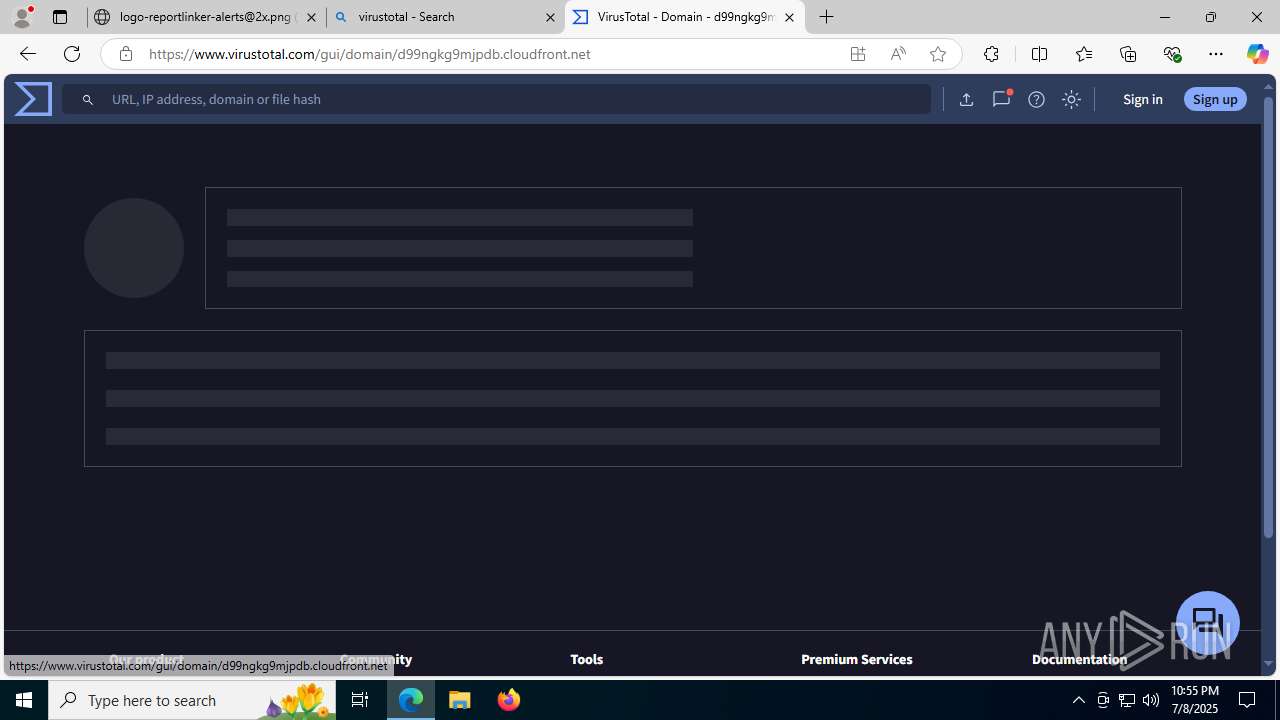The height and width of the screenshot is (720, 1280).
Task: Click the Windows taskbar search box
Action: click(x=192, y=700)
